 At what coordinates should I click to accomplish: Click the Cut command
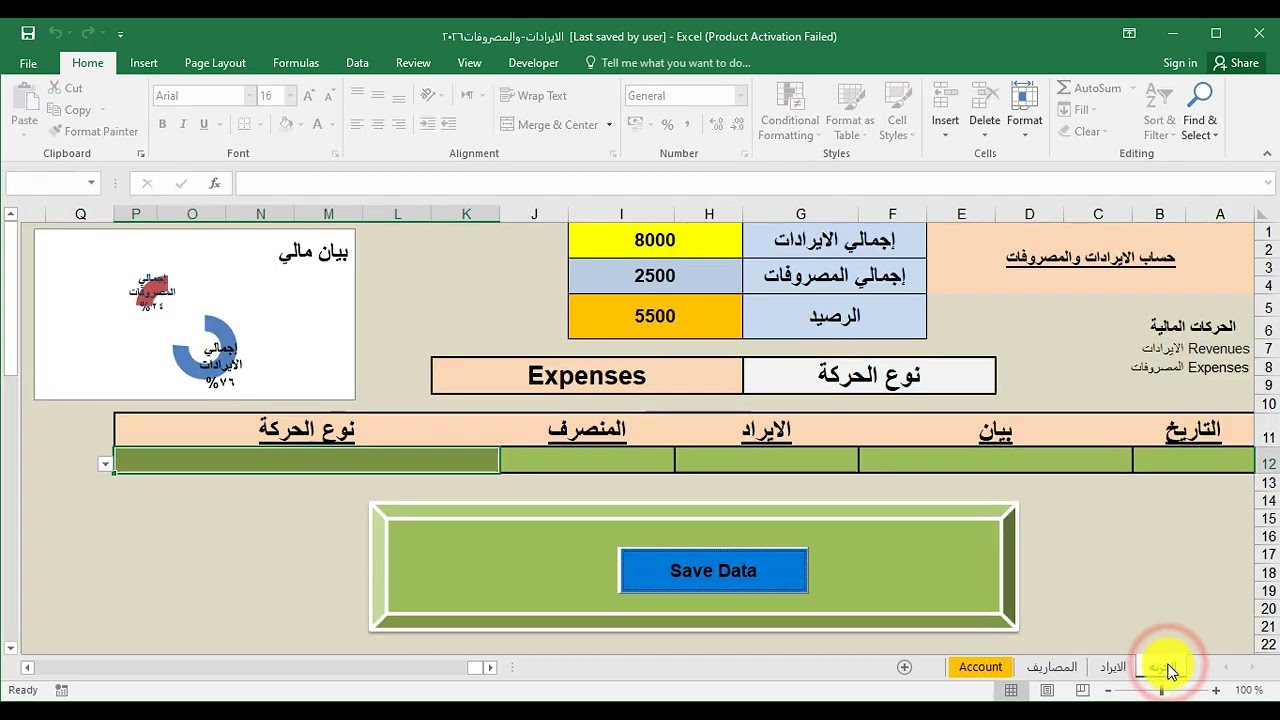65,88
